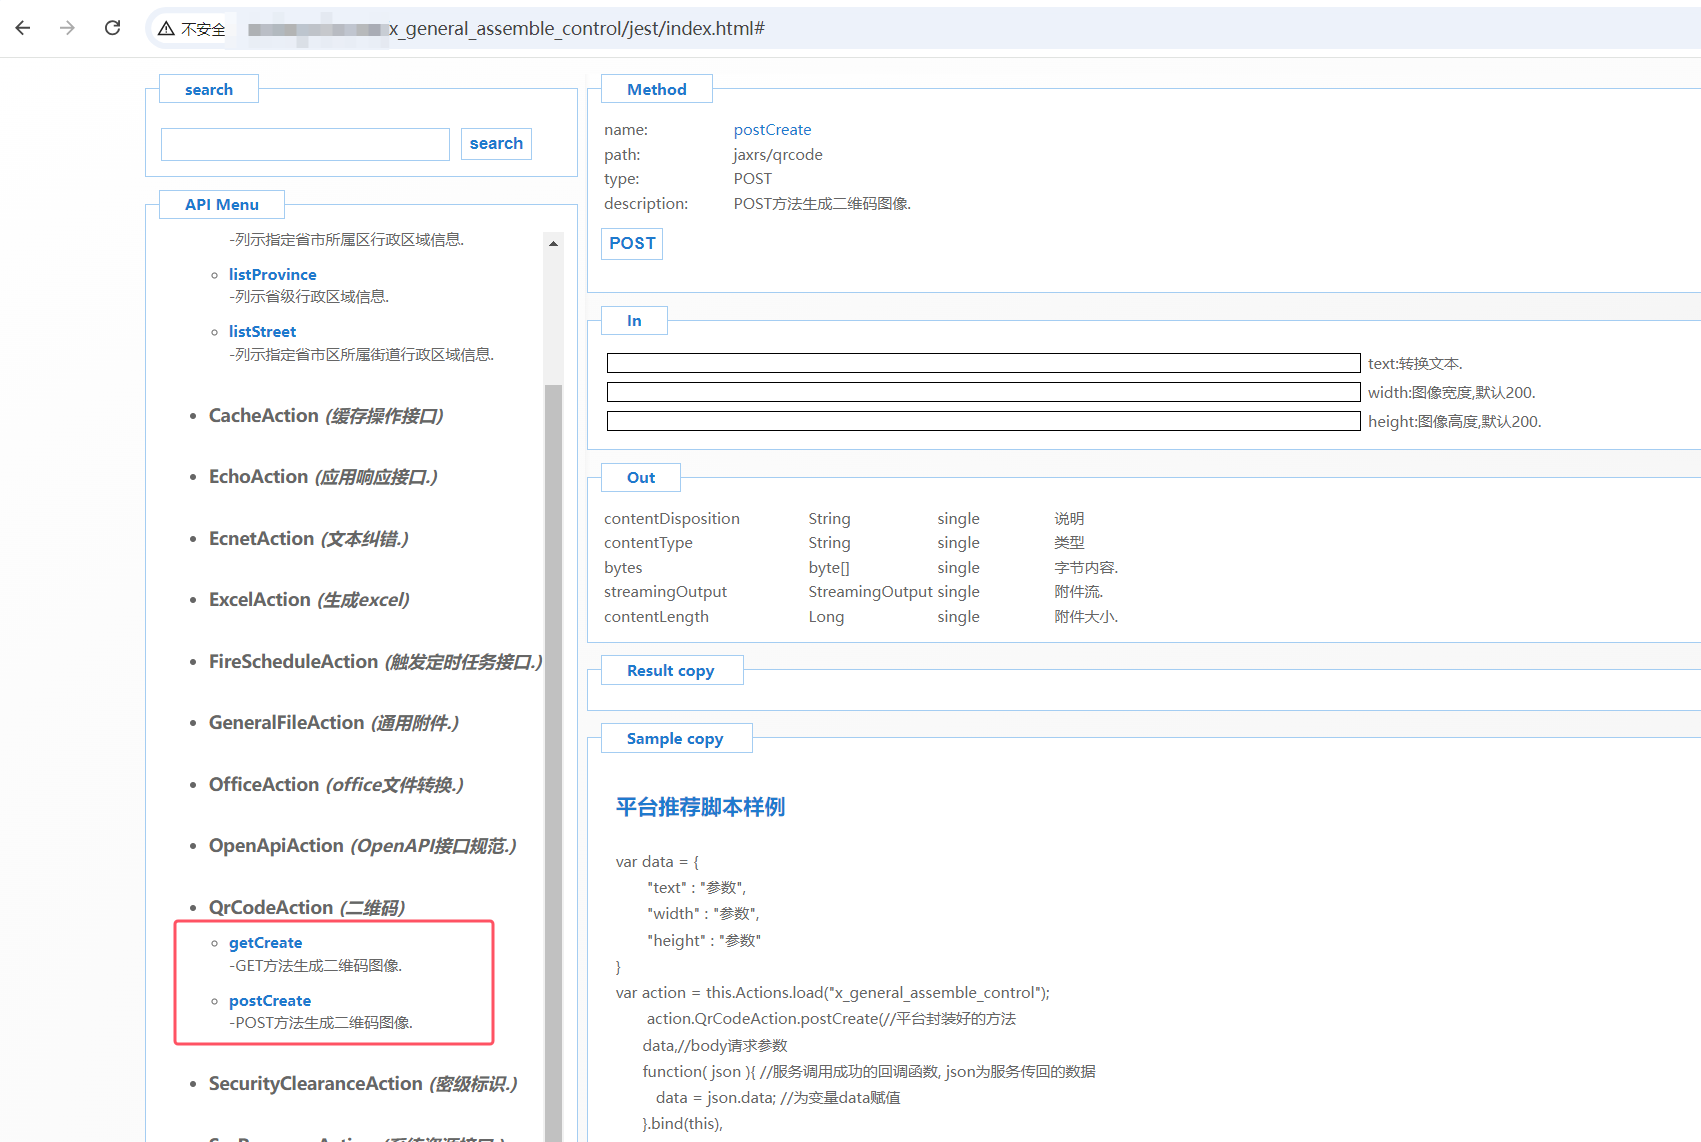This screenshot has width=1701, height=1142.
Task: Reload the page with refresh icon
Action: click(x=112, y=28)
